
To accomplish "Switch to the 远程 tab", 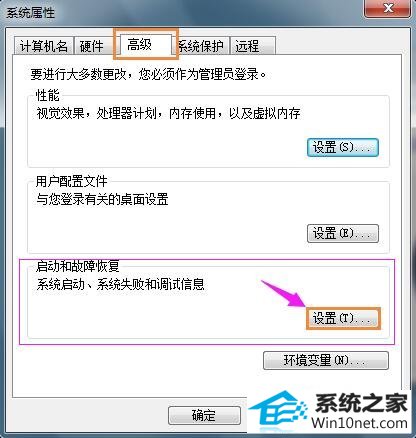I will (253, 46).
